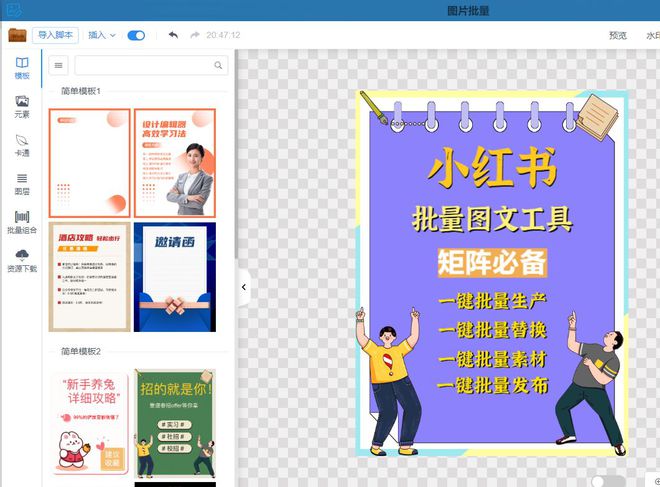Expand the 插入 dropdown menu
The image size is (660, 487).
(x=101, y=35)
